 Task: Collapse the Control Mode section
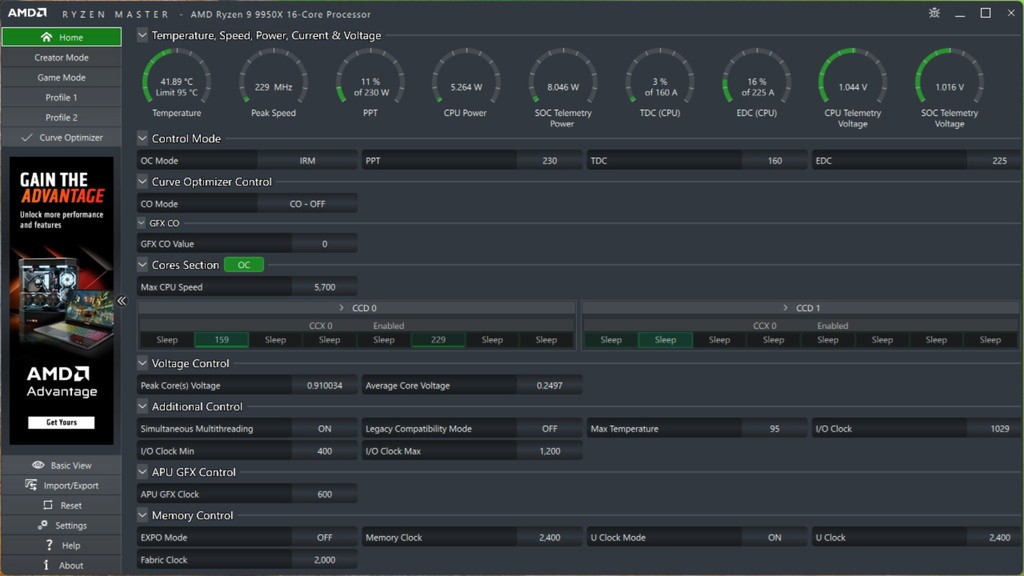tap(143, 139)
